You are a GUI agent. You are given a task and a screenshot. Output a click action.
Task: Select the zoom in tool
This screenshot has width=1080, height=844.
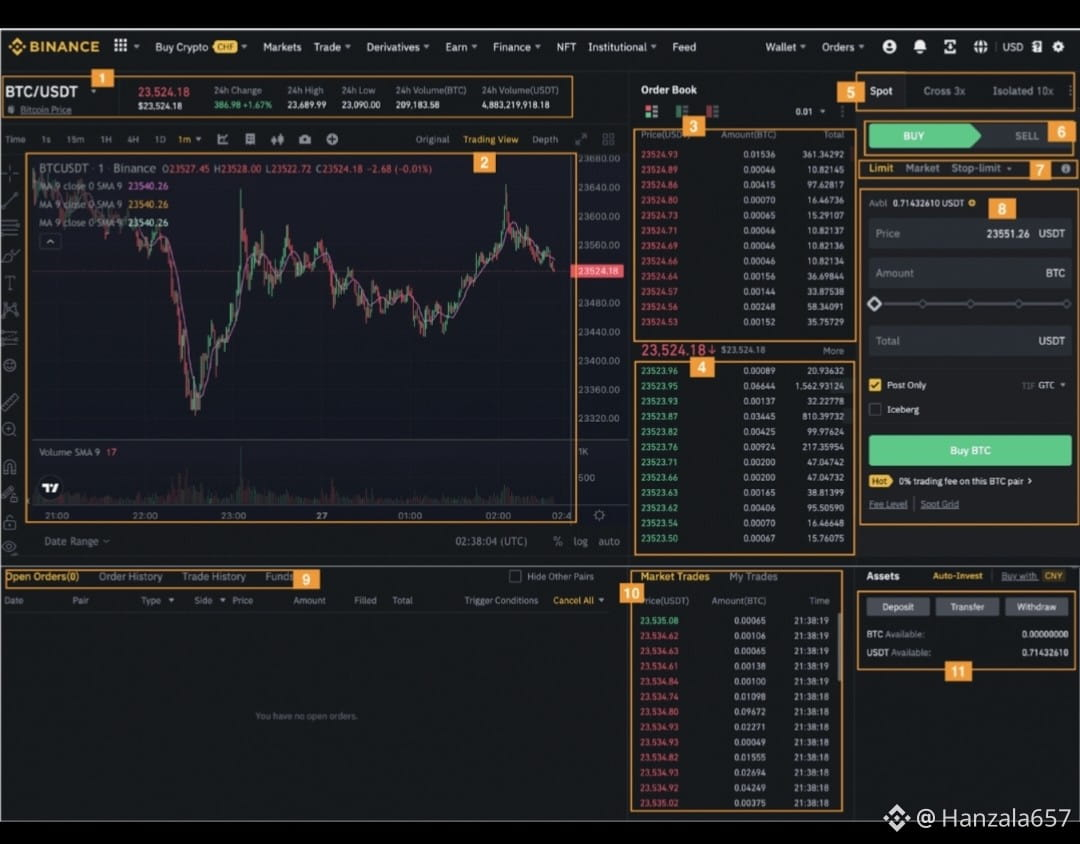coord(10,430)
